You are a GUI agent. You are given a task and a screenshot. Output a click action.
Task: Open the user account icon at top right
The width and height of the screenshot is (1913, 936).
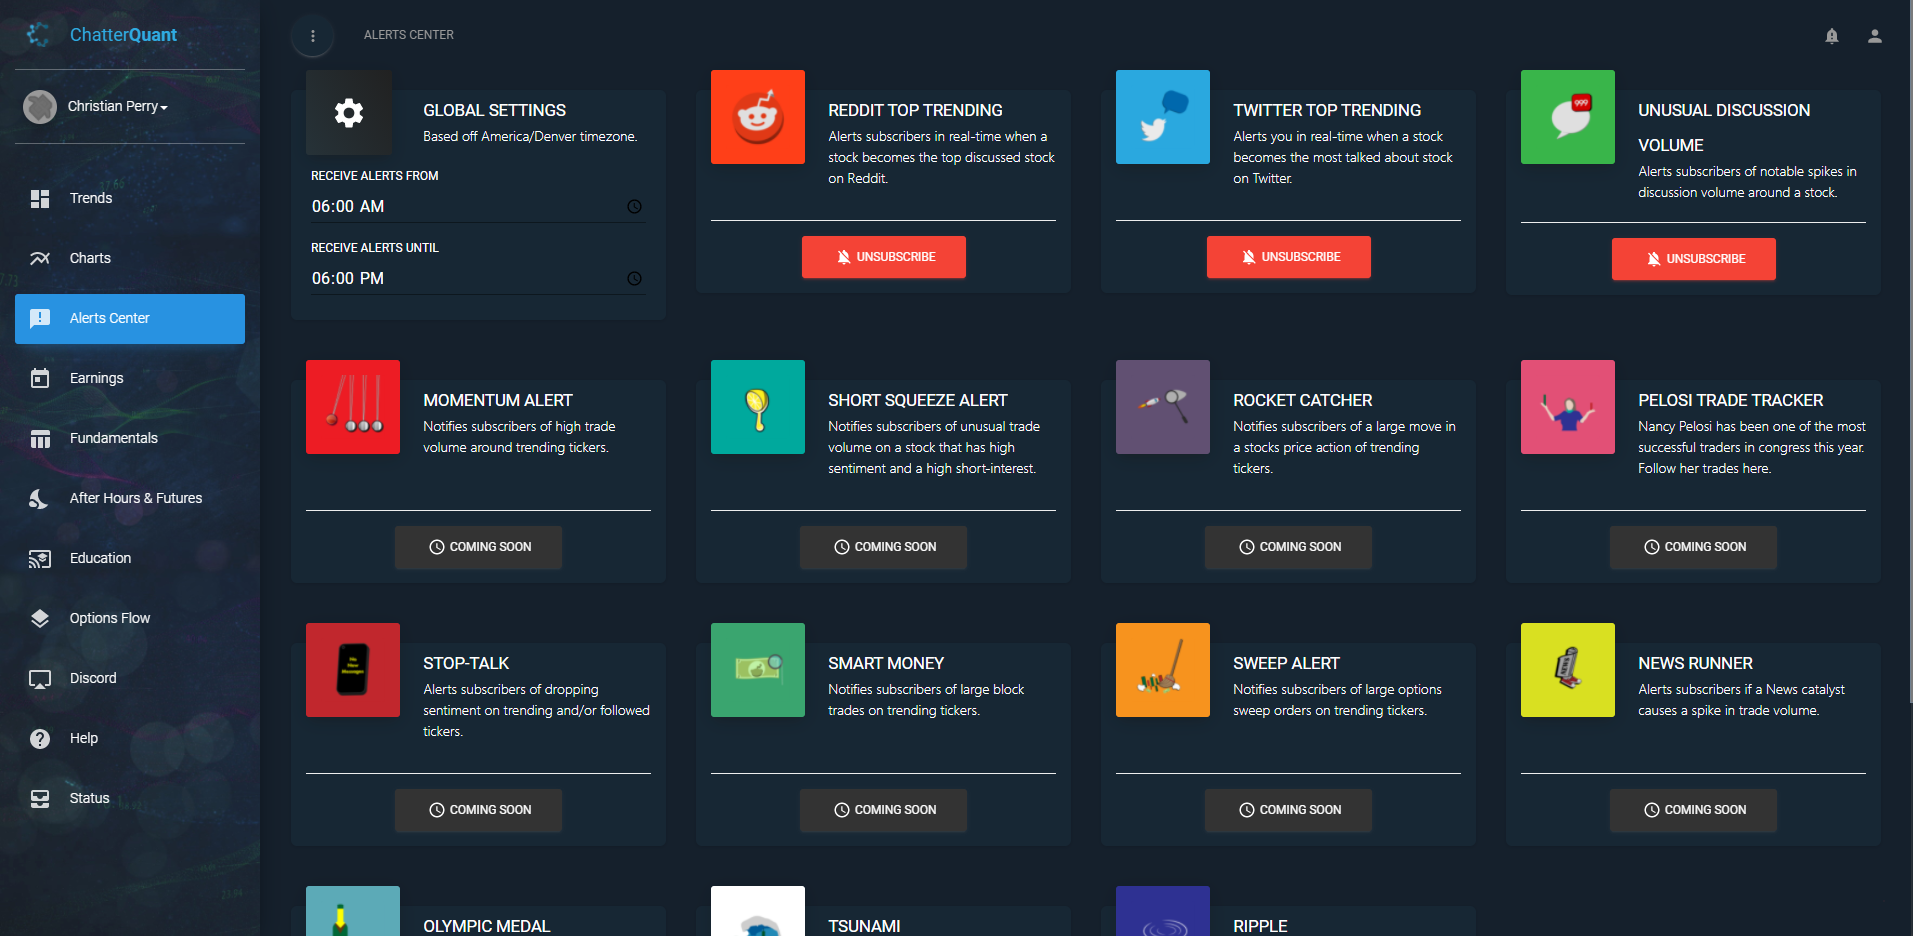click(x=1875, y=36)
